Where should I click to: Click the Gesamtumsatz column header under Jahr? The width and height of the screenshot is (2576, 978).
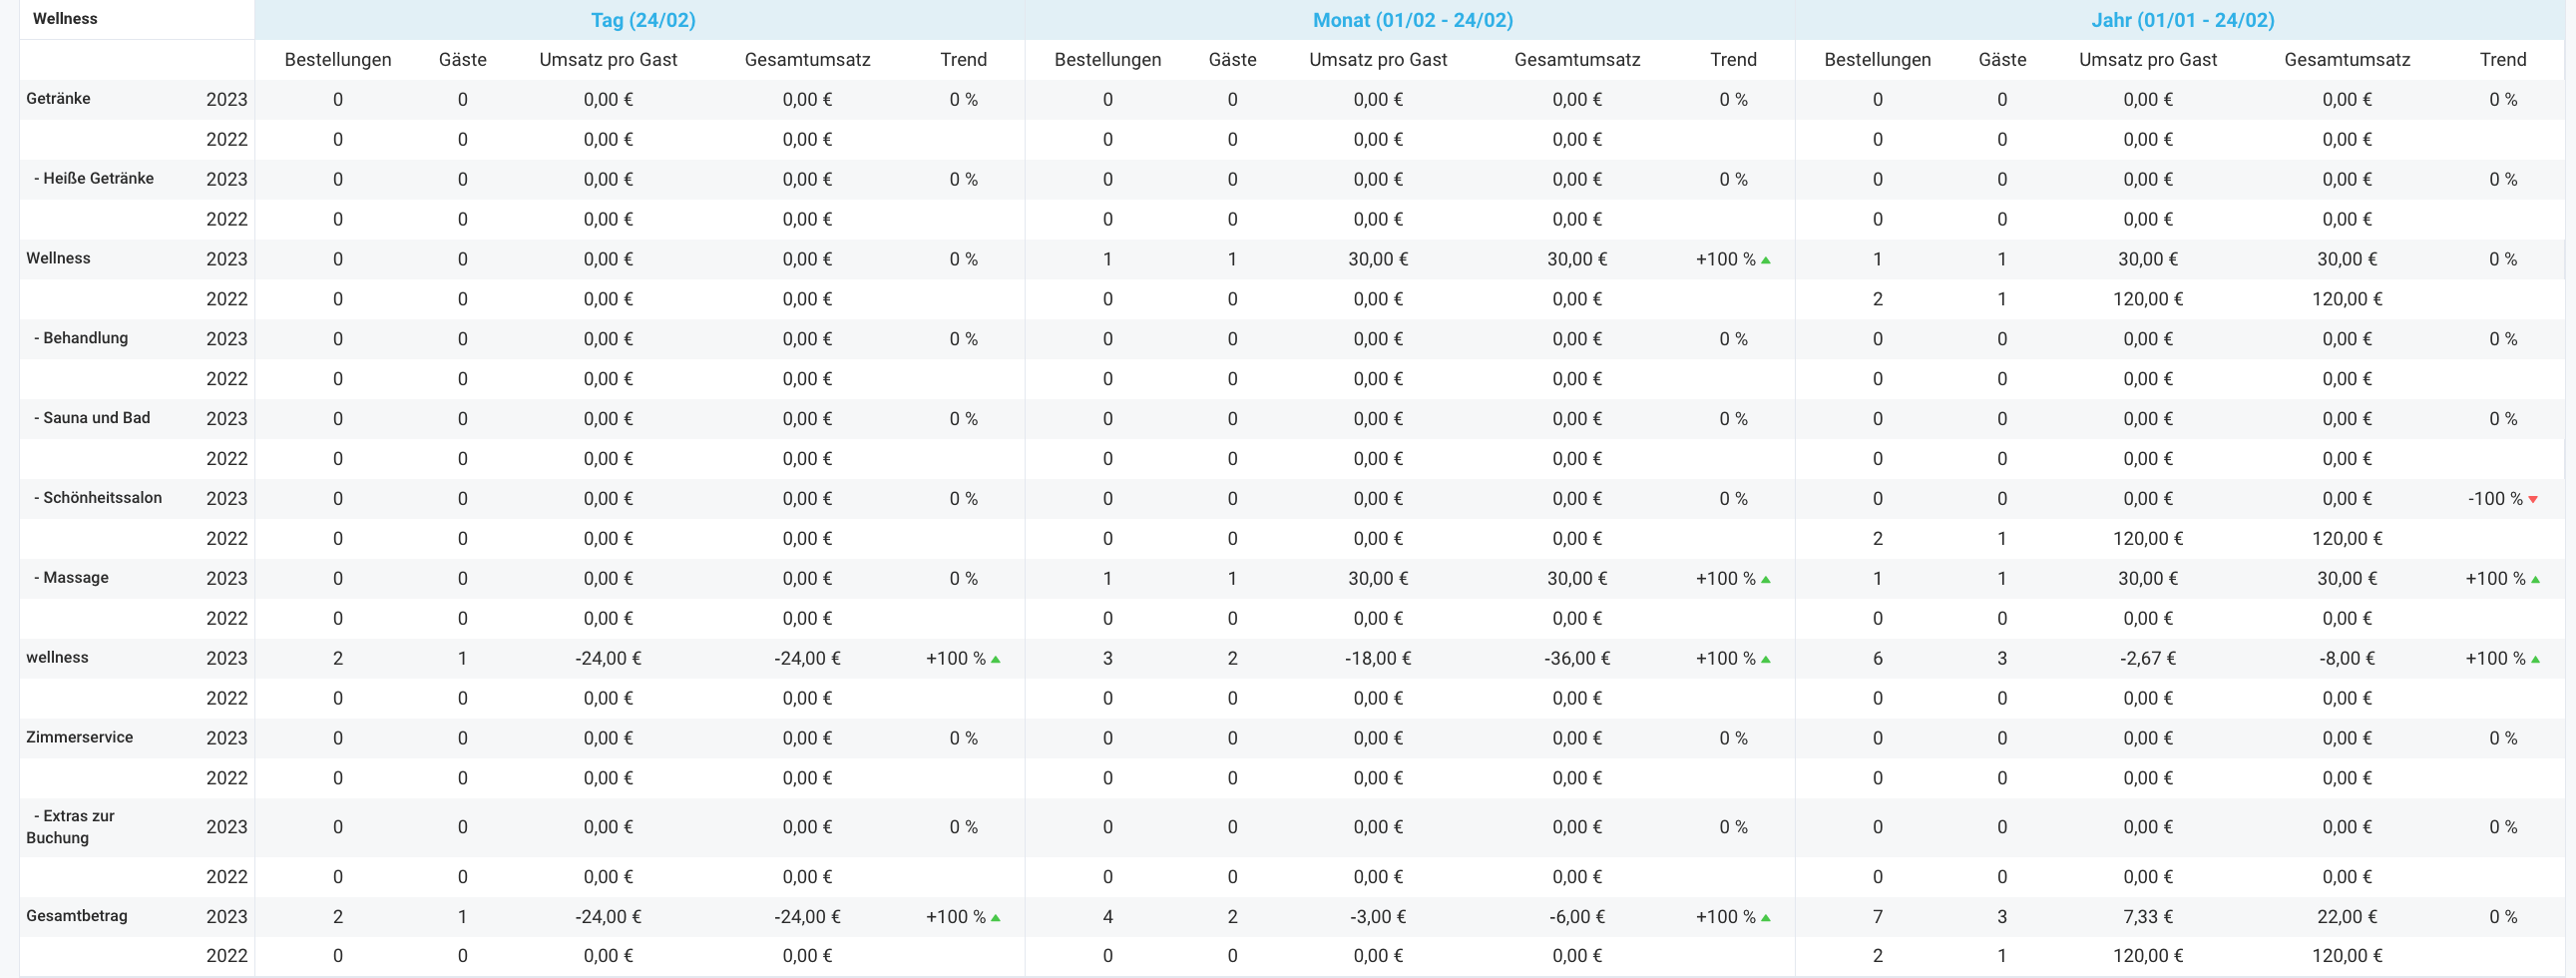click(2346, 59)
